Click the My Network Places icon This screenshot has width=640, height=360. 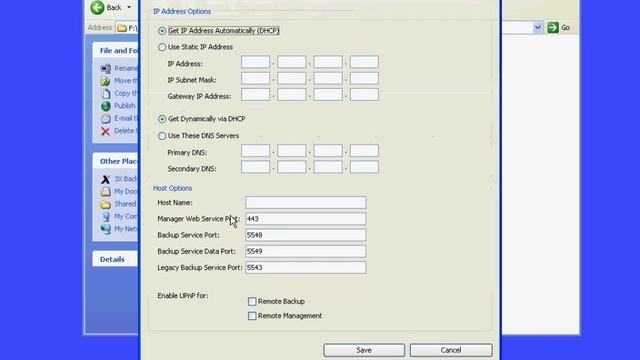(105, 229)
